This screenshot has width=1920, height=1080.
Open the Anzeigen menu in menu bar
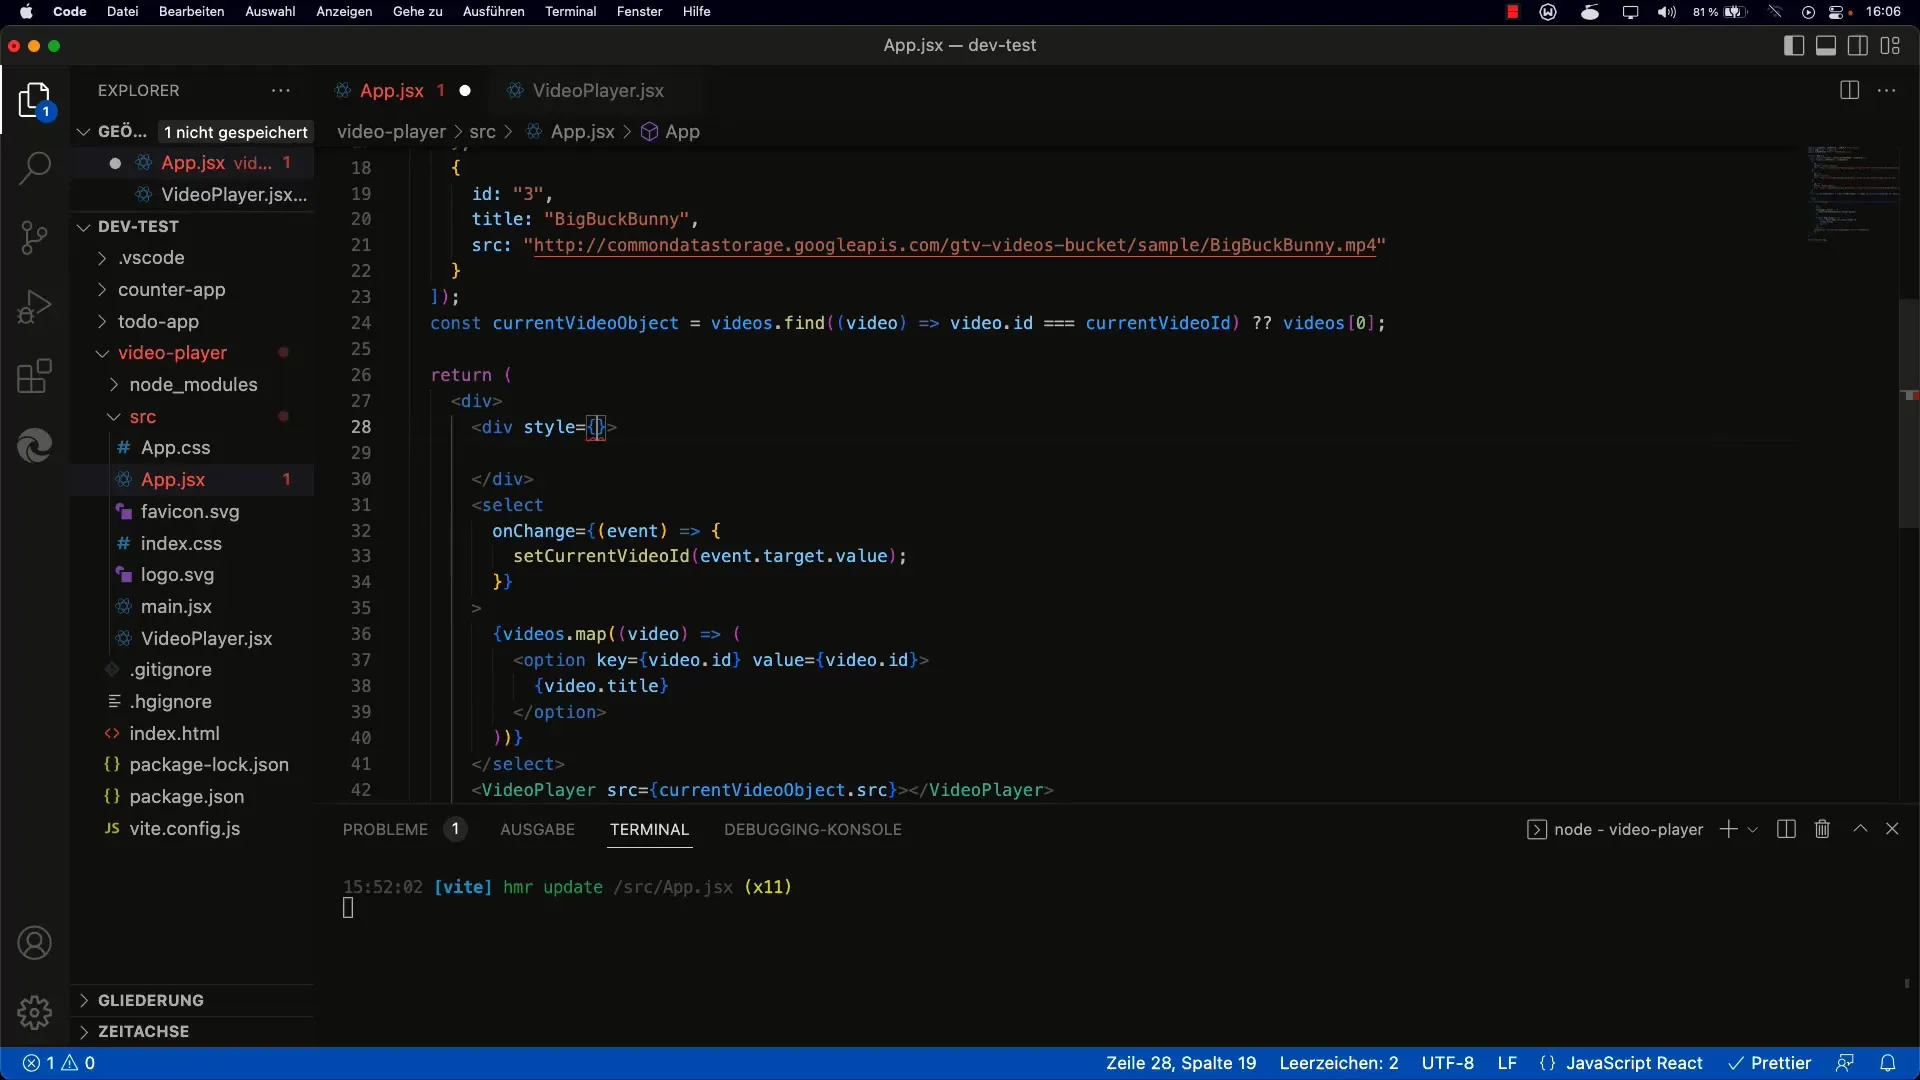[344, 12]
